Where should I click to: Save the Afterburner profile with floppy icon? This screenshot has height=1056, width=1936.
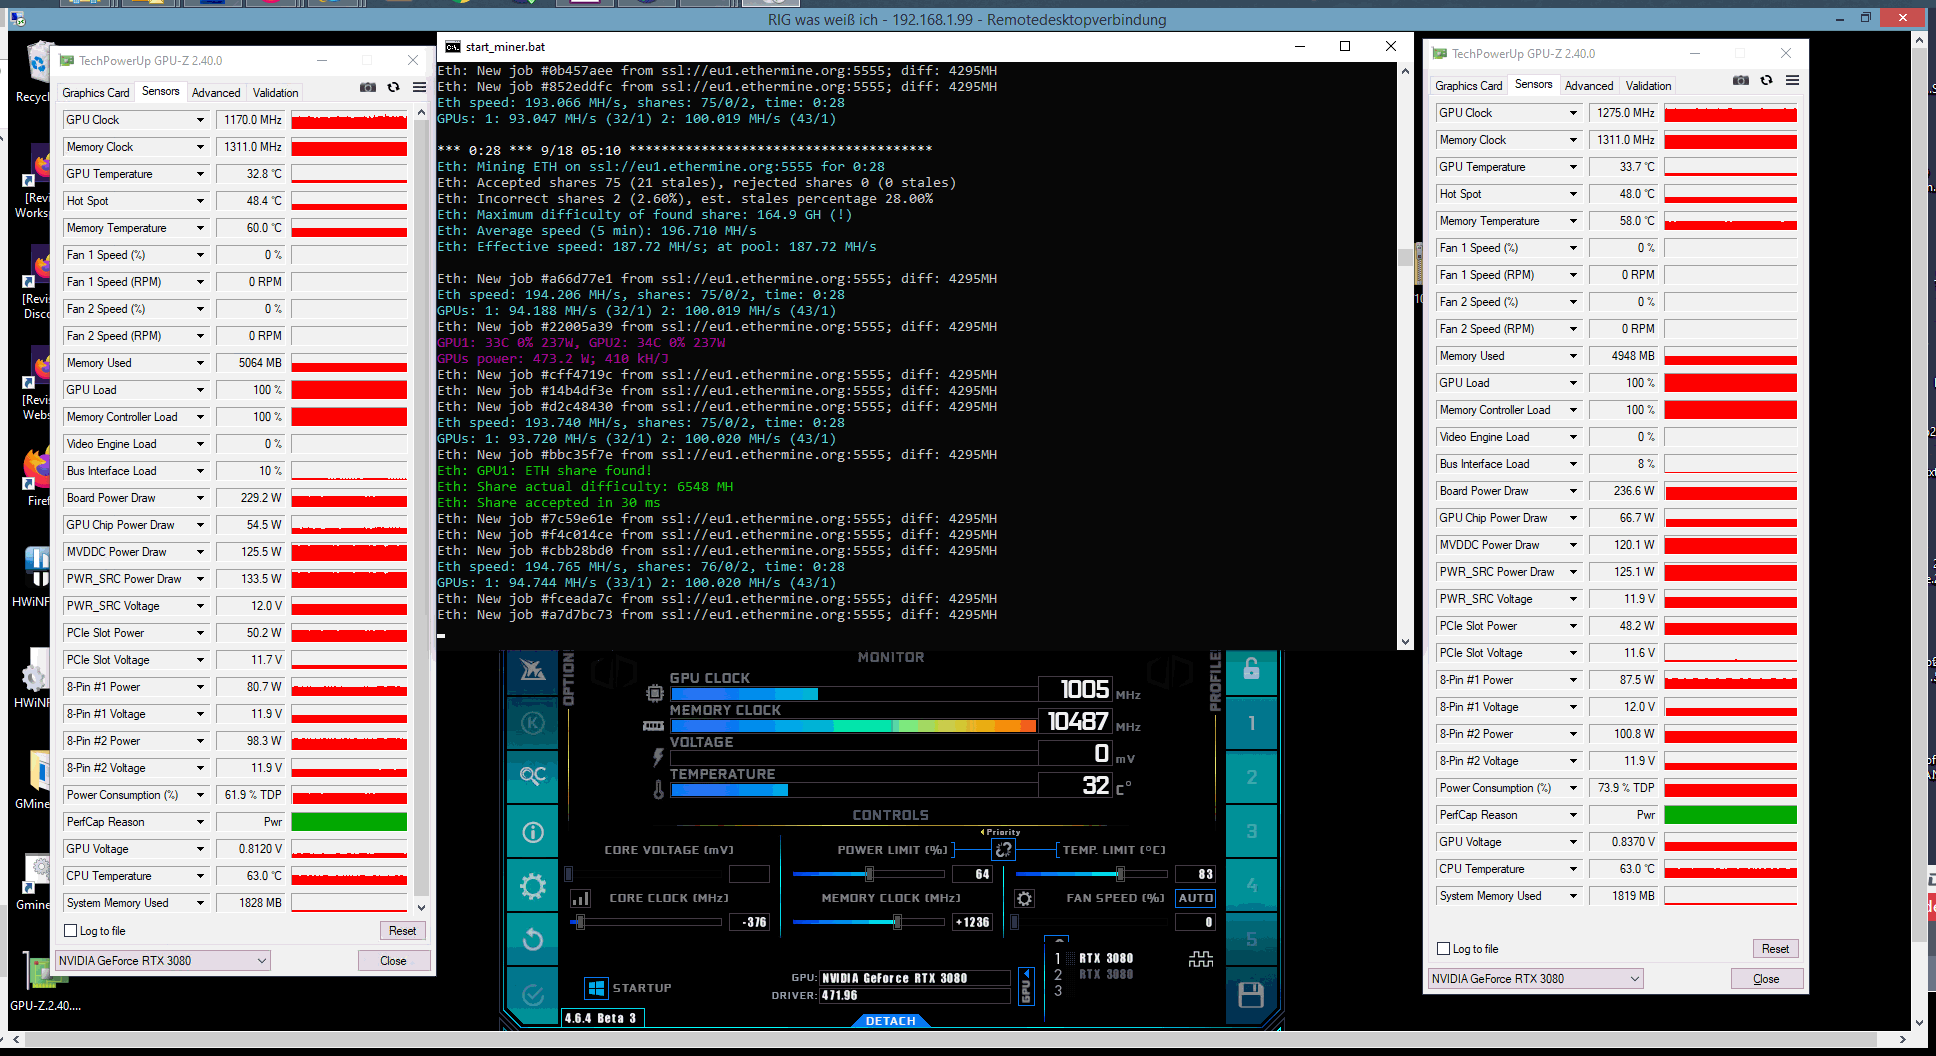point(1251,994)
